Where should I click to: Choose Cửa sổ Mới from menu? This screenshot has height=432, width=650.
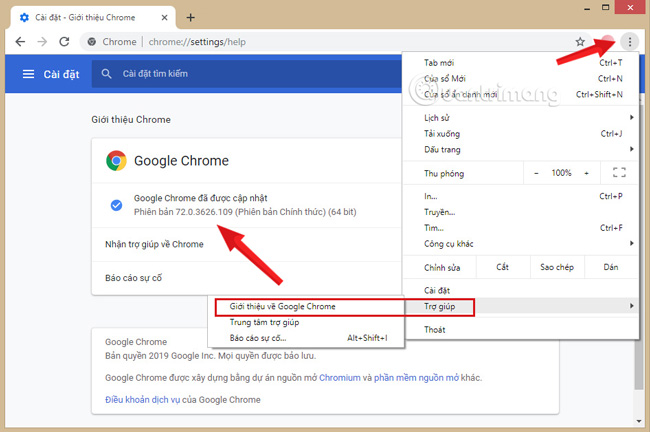521,78
